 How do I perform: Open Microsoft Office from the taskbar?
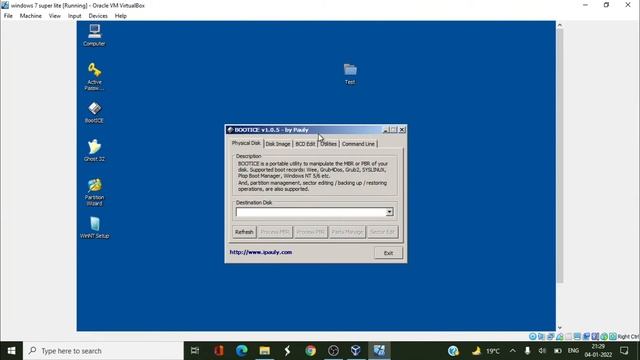218,351
